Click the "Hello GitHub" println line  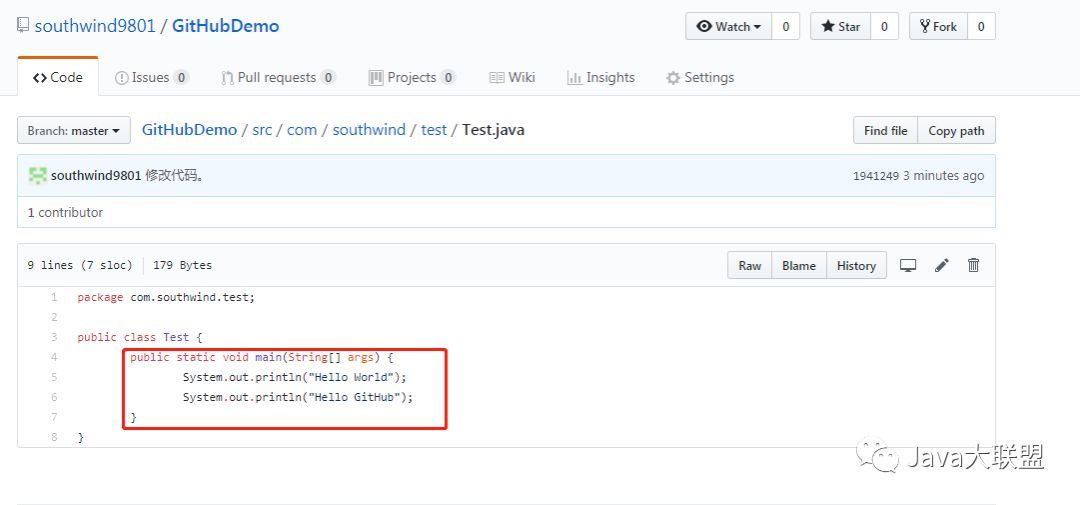pos(298,397)
